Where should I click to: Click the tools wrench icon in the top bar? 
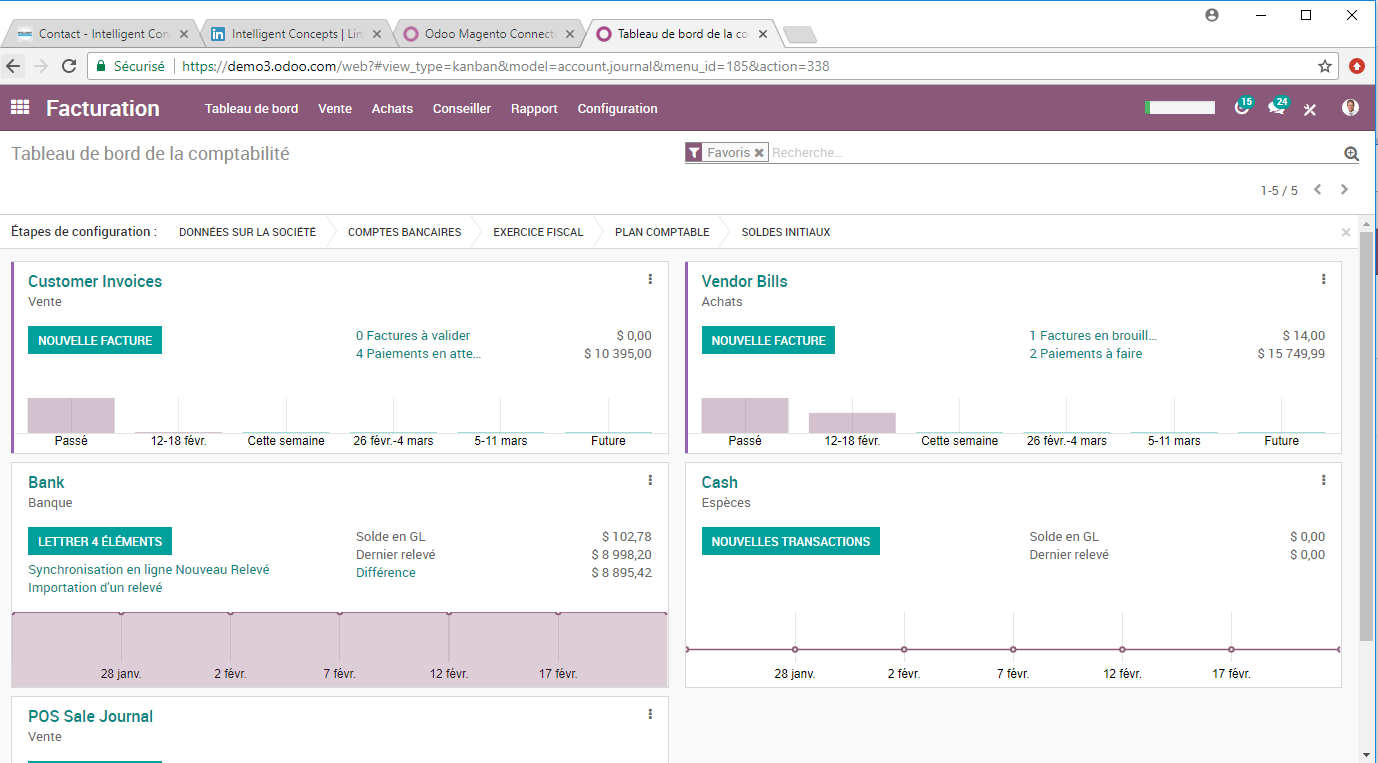coord(1310,108)
